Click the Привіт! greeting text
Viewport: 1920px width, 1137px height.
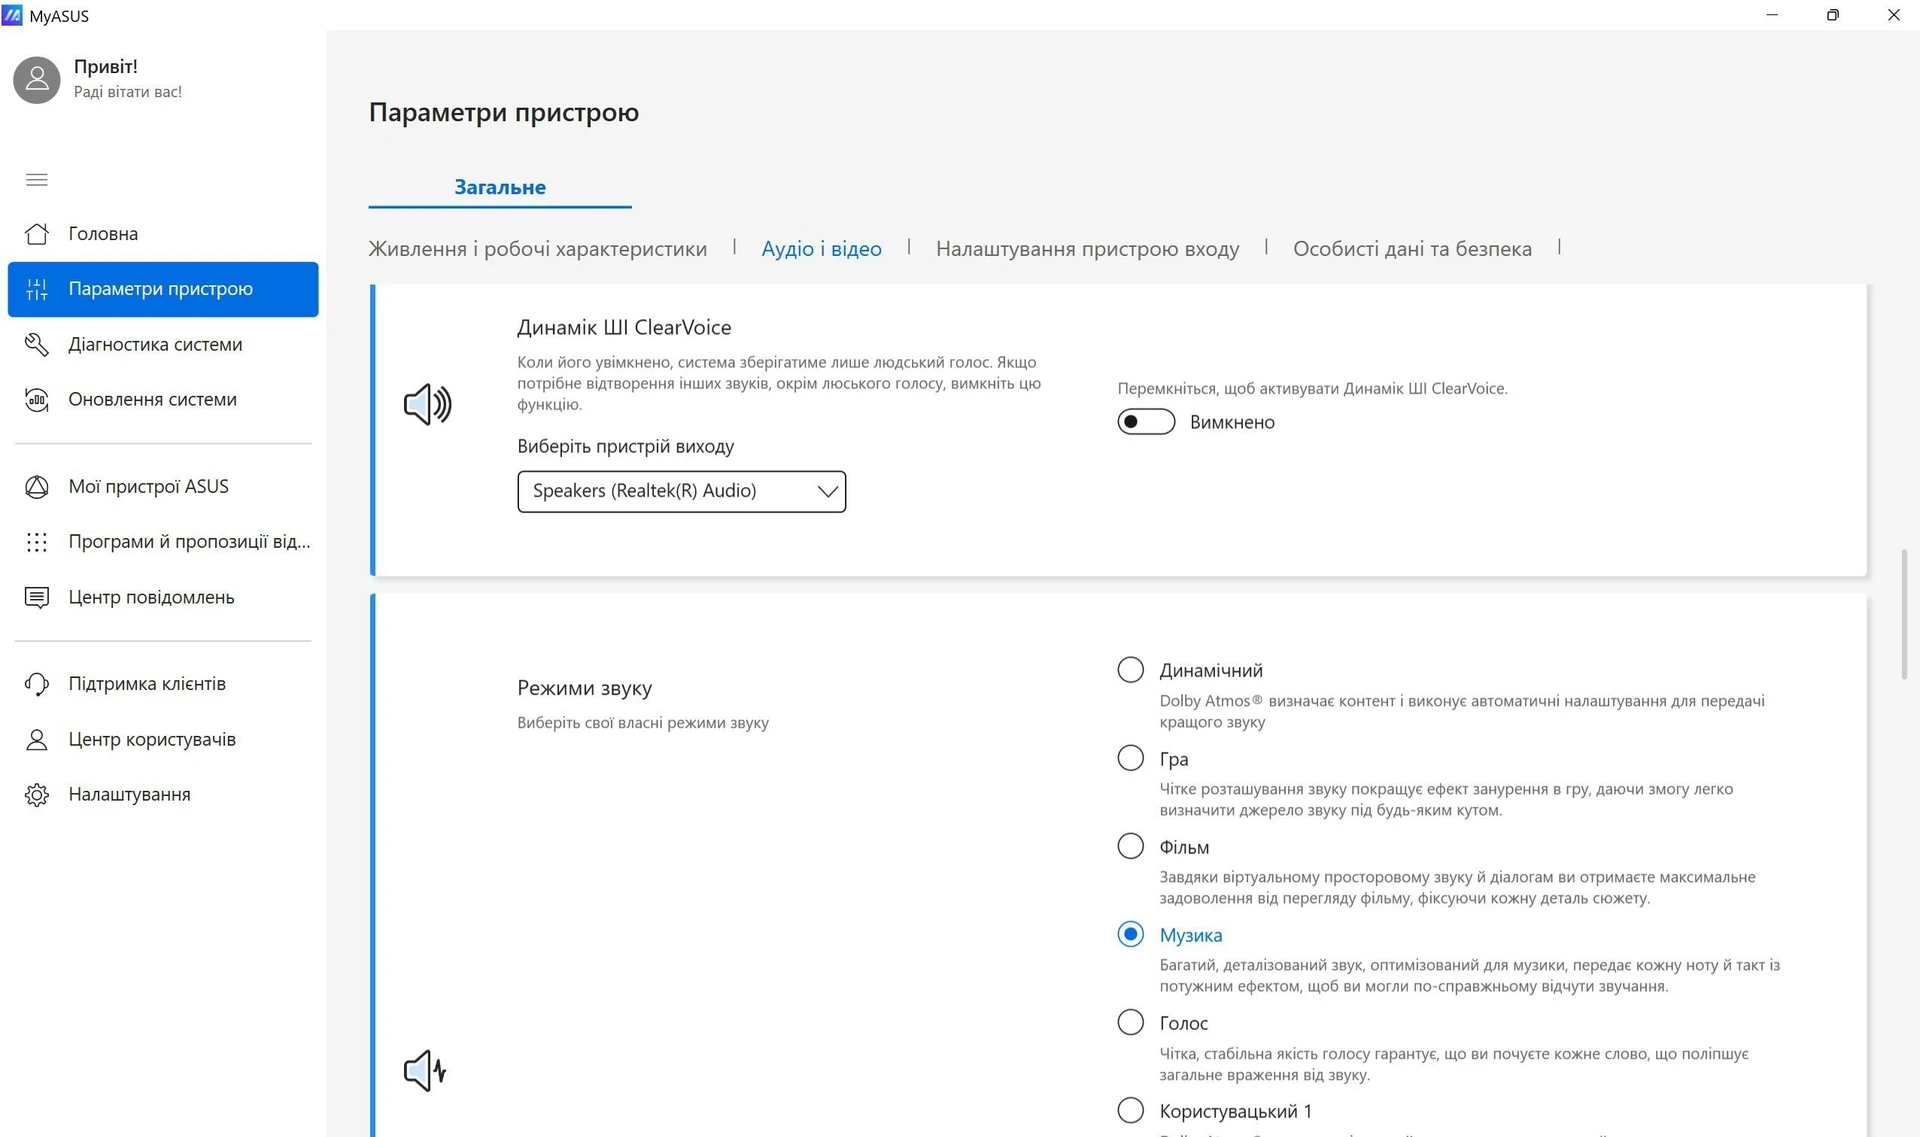(x=106, y=67)
